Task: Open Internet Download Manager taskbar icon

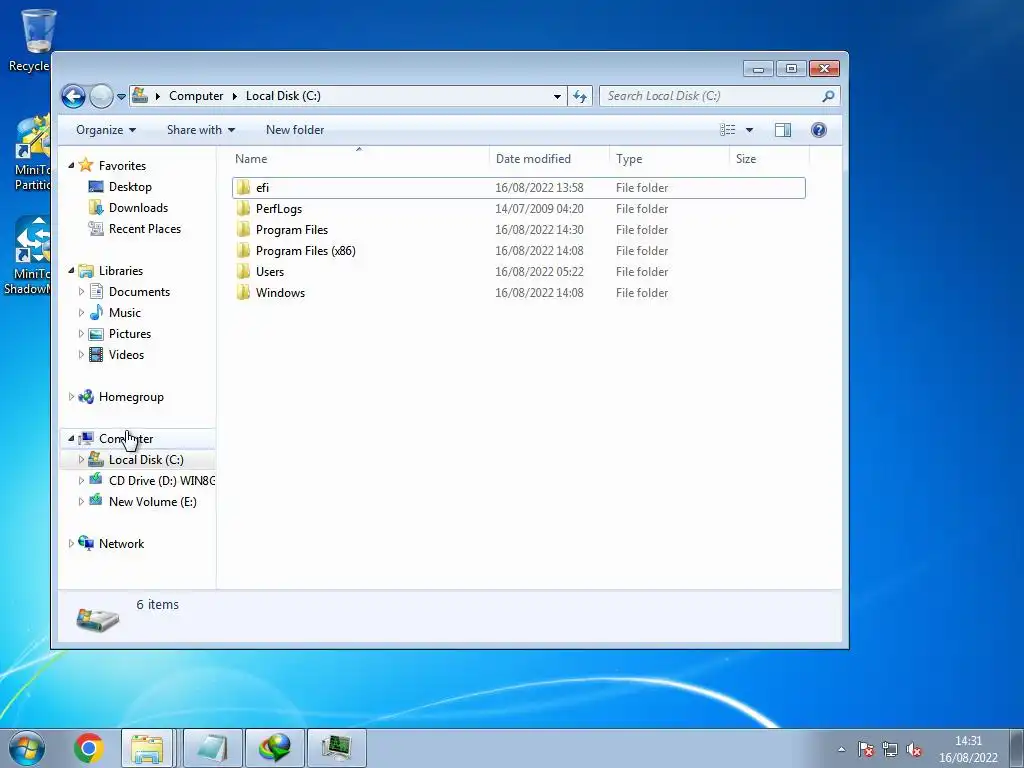Action: [274, 748]
